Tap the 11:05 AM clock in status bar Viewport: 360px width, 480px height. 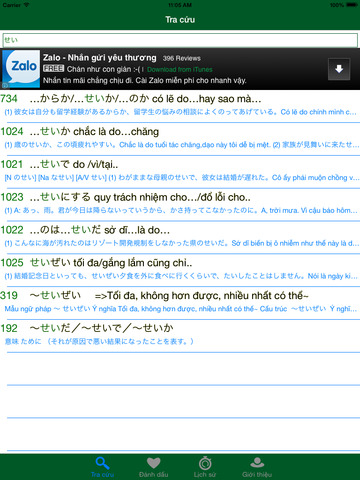click(x=180, y=5)
